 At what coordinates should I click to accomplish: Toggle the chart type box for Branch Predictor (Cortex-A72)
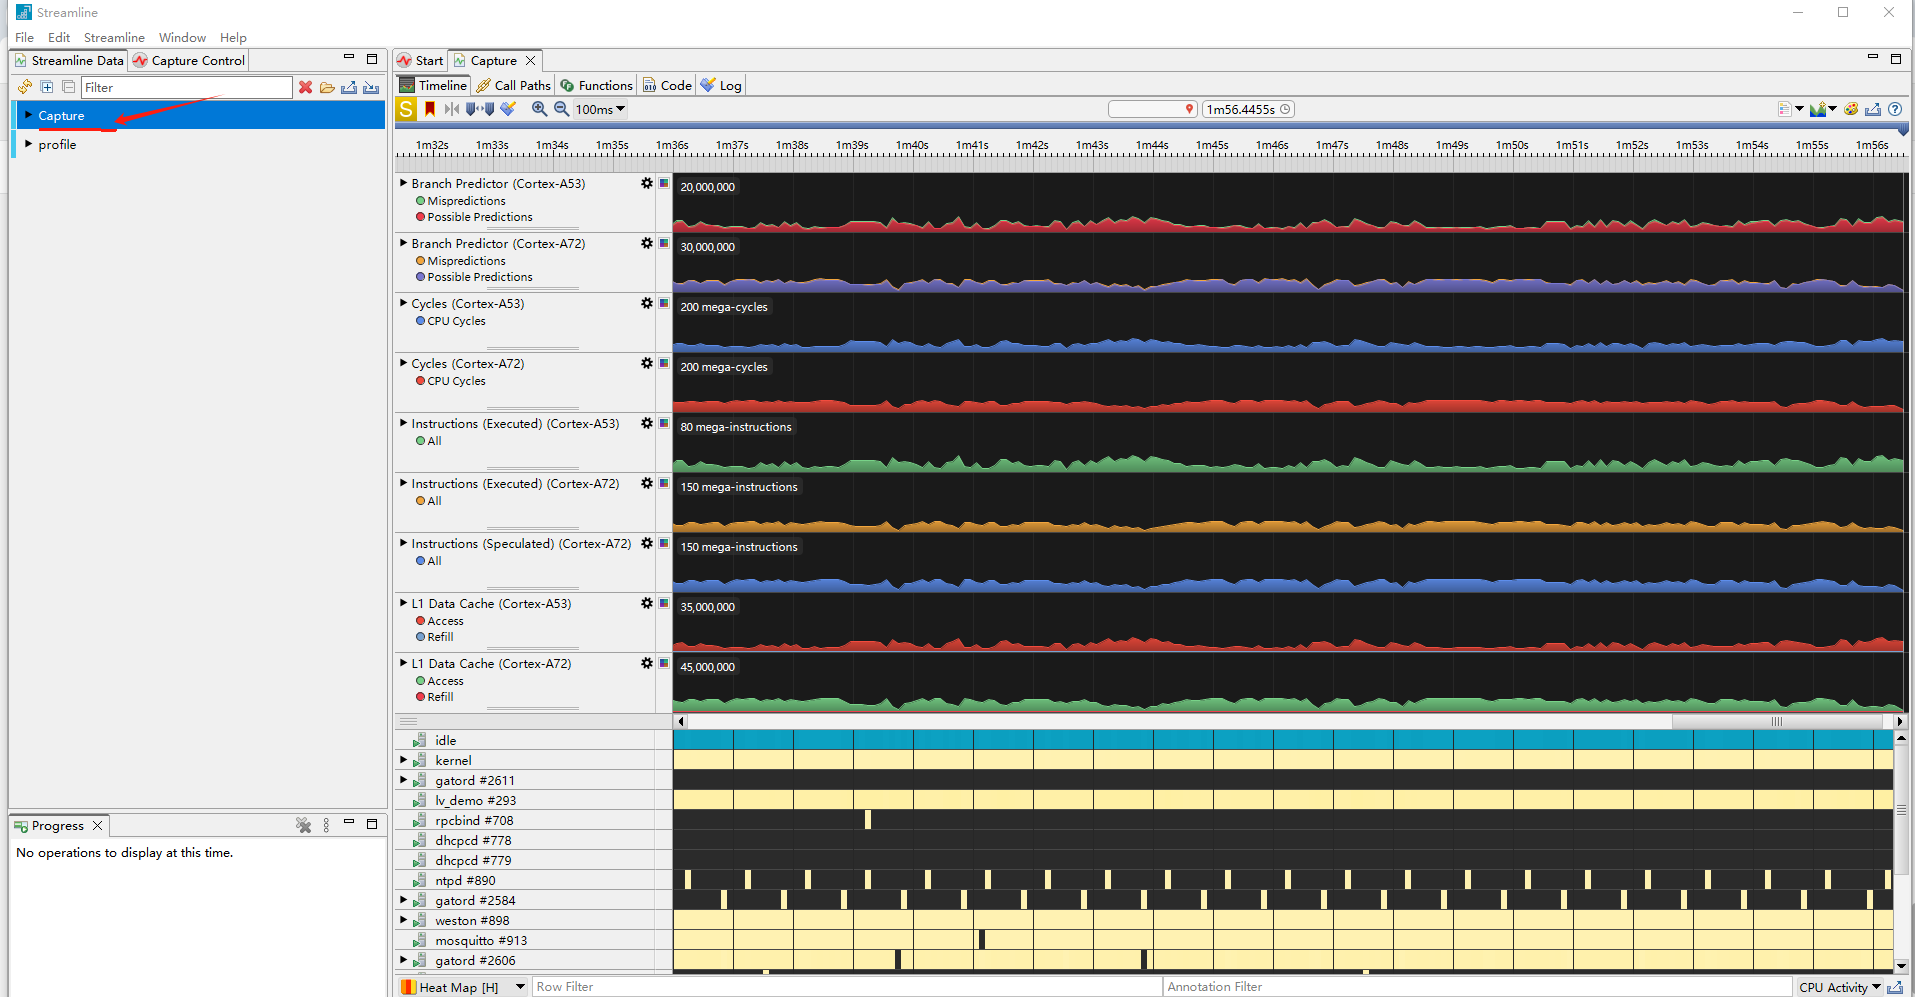tap(664, 243)
